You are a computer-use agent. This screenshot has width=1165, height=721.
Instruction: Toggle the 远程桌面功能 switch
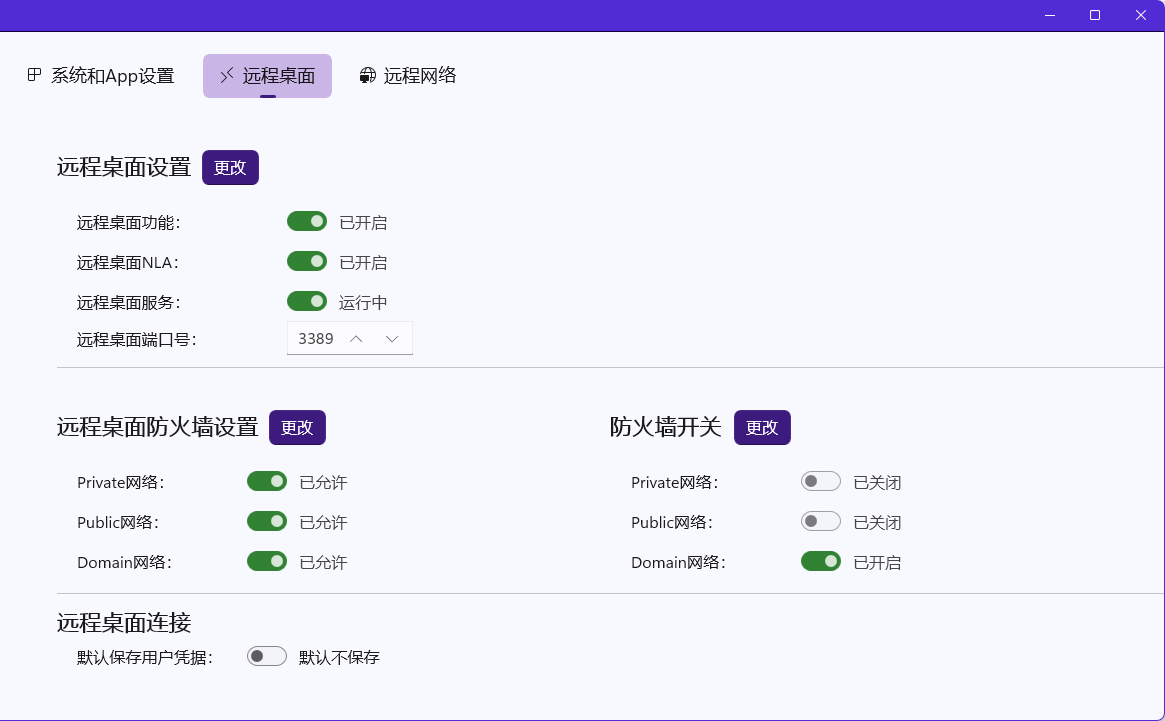(307, 221)
